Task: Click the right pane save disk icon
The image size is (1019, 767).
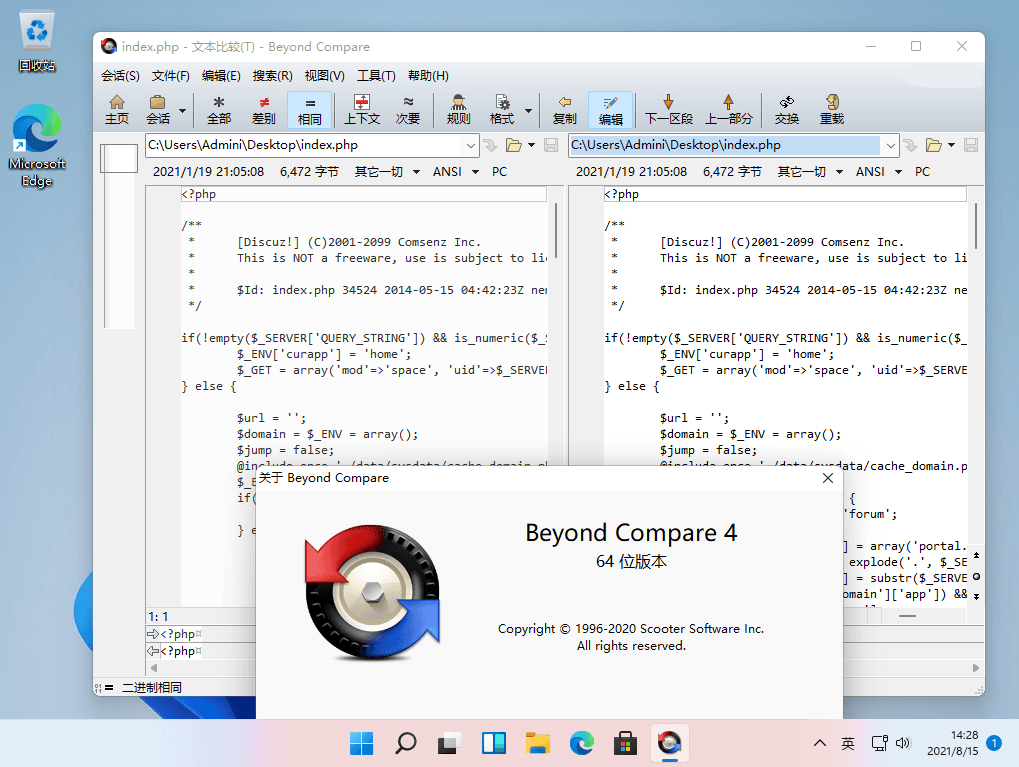Action: tap(971, 145)
